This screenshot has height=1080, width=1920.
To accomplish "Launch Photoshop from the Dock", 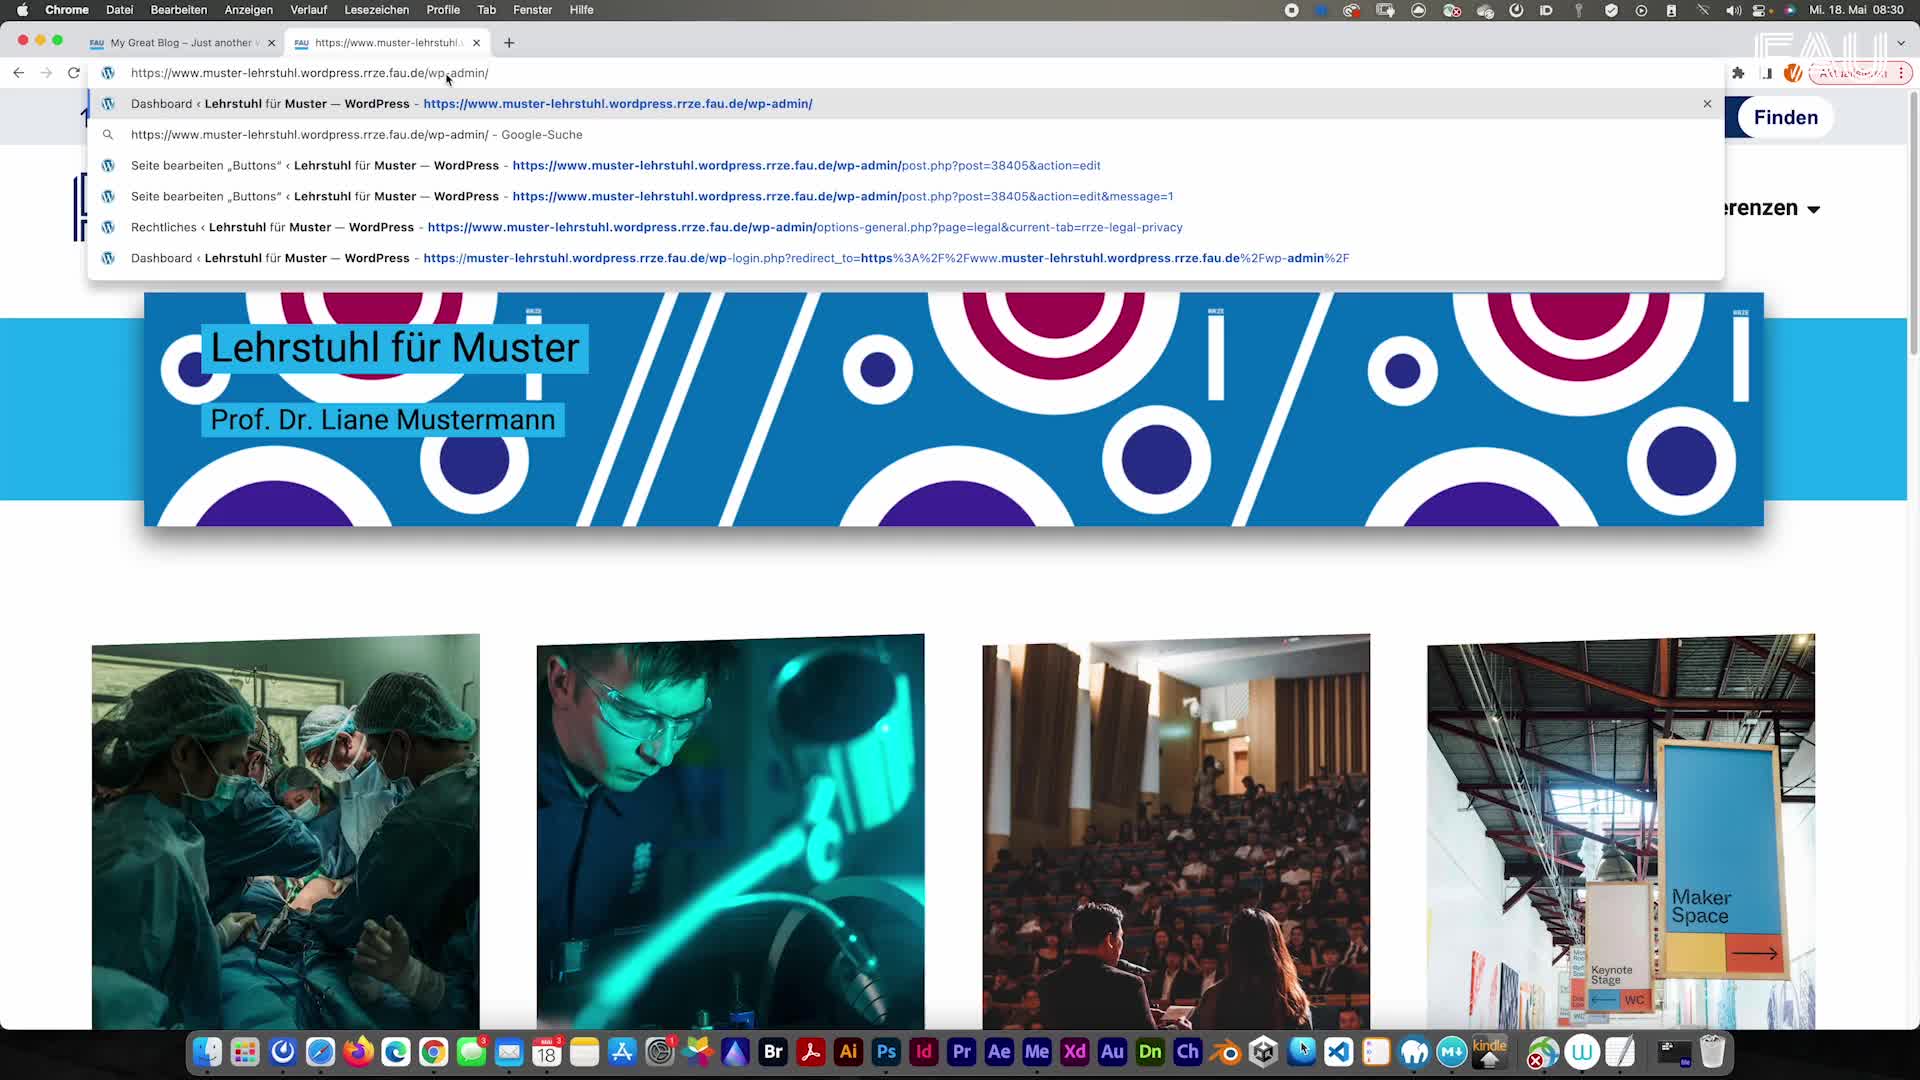I will (886, 1052).
